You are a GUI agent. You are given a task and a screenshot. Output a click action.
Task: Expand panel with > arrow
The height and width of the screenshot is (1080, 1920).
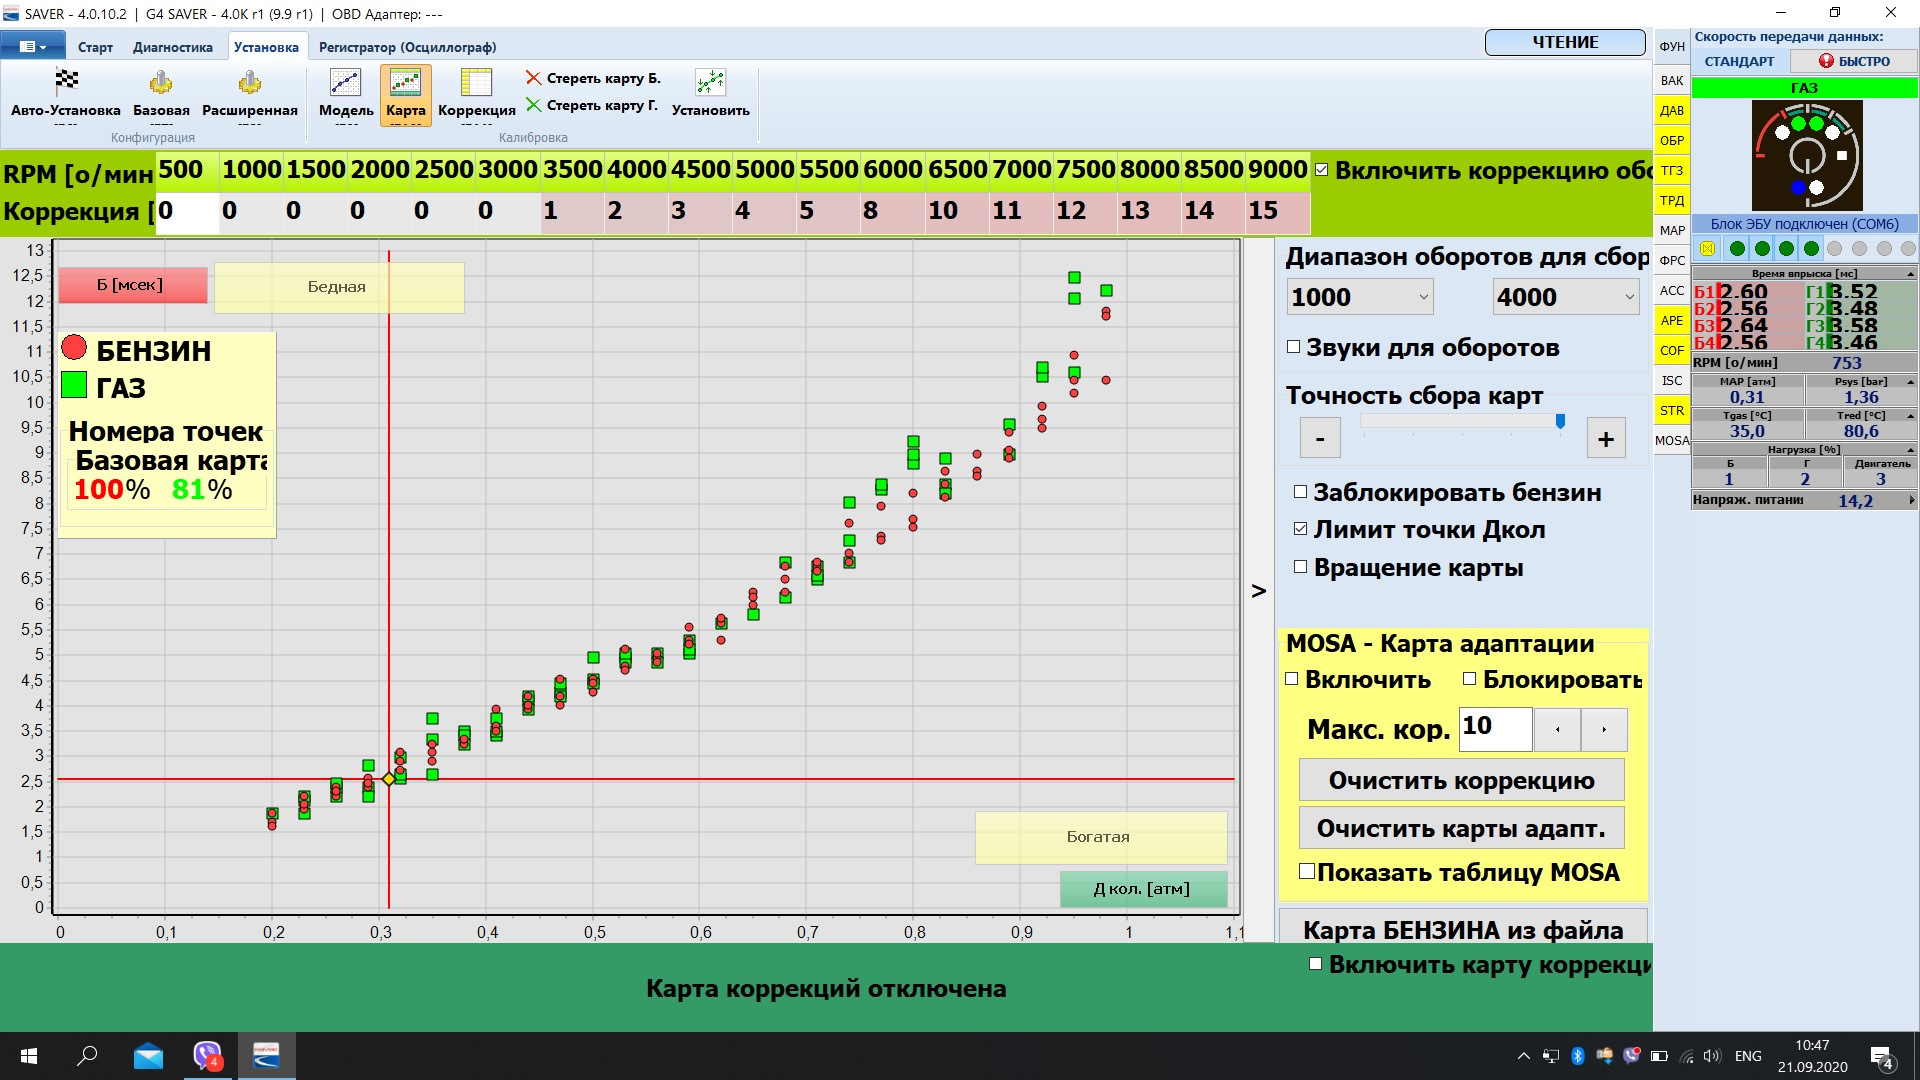click(x=1258, y=591)
